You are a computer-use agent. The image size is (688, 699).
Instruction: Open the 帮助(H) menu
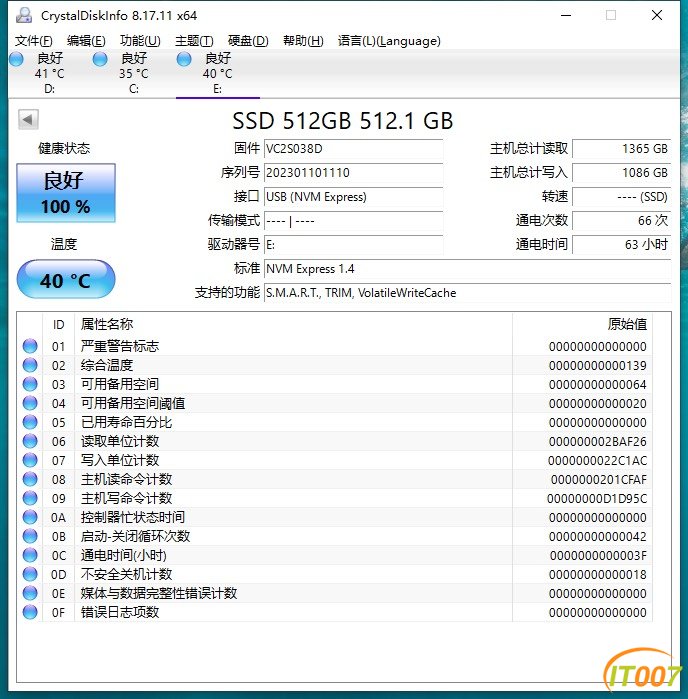coord(303,41)
